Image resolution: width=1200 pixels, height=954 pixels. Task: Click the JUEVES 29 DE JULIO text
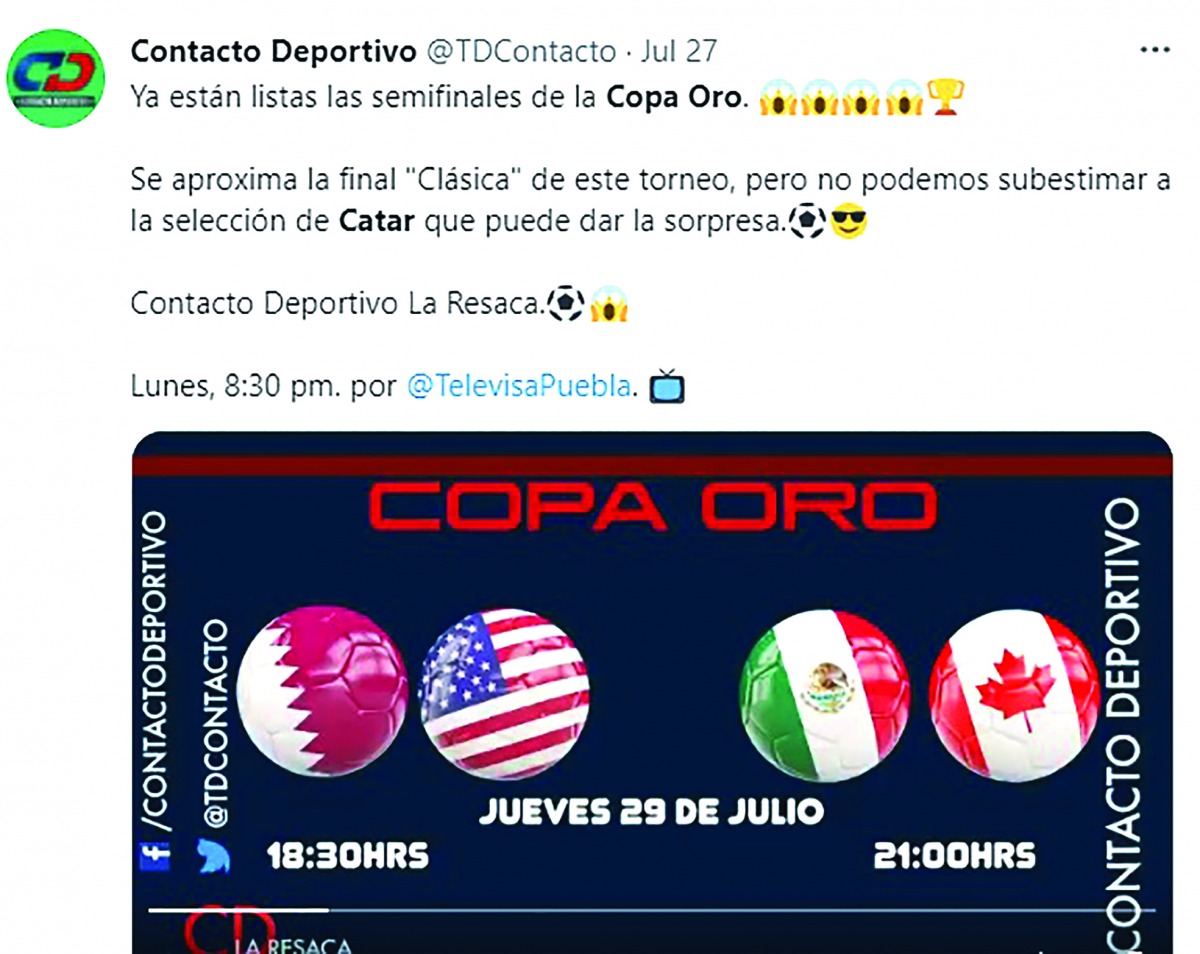pos(651,811)
